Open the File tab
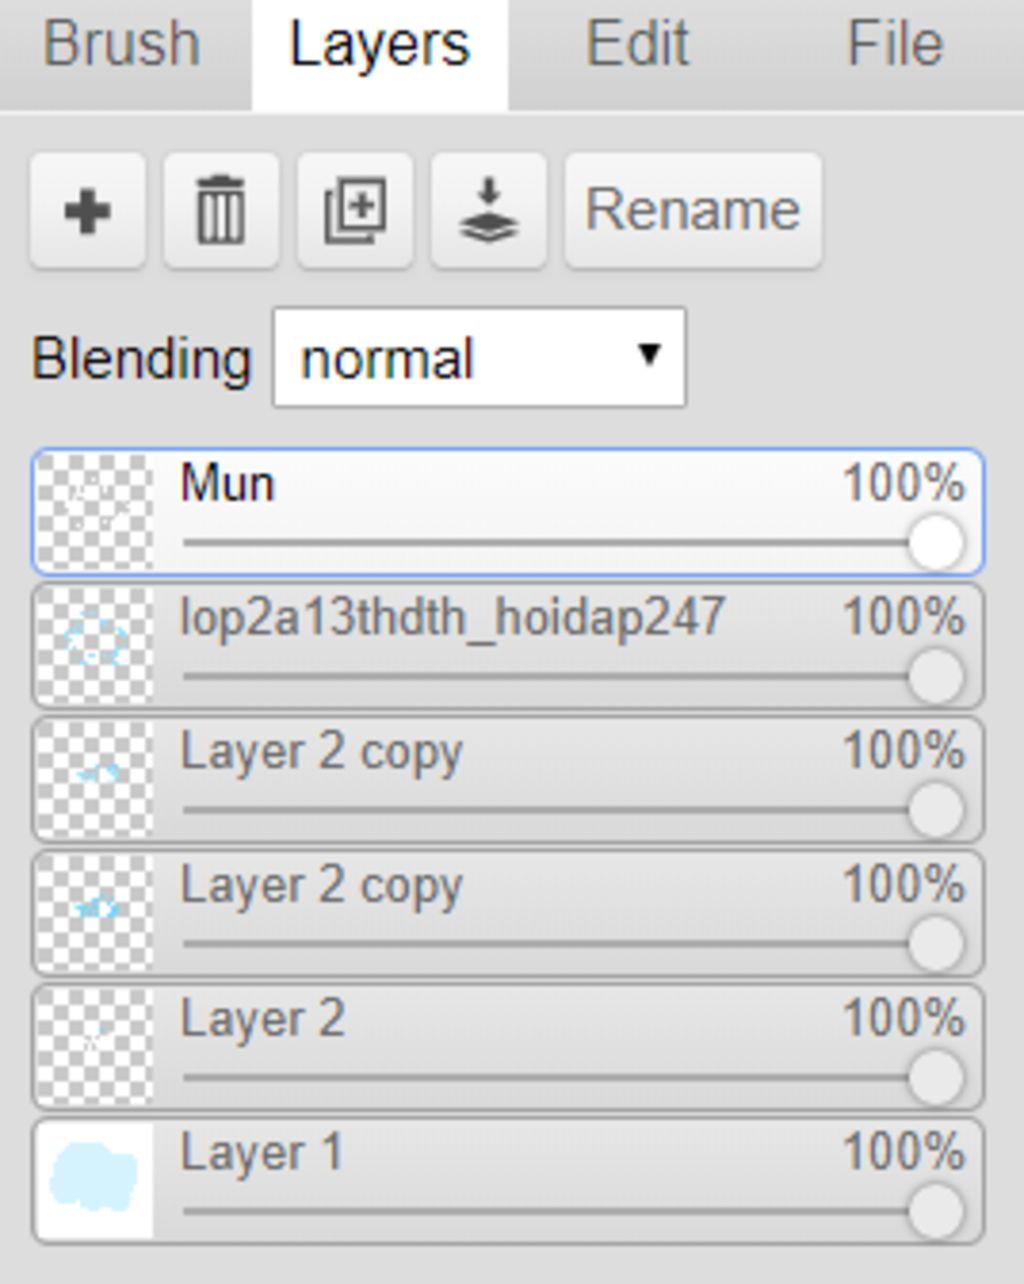Viewport: 1024px width, 1284px height. click(x=895, y=45)
